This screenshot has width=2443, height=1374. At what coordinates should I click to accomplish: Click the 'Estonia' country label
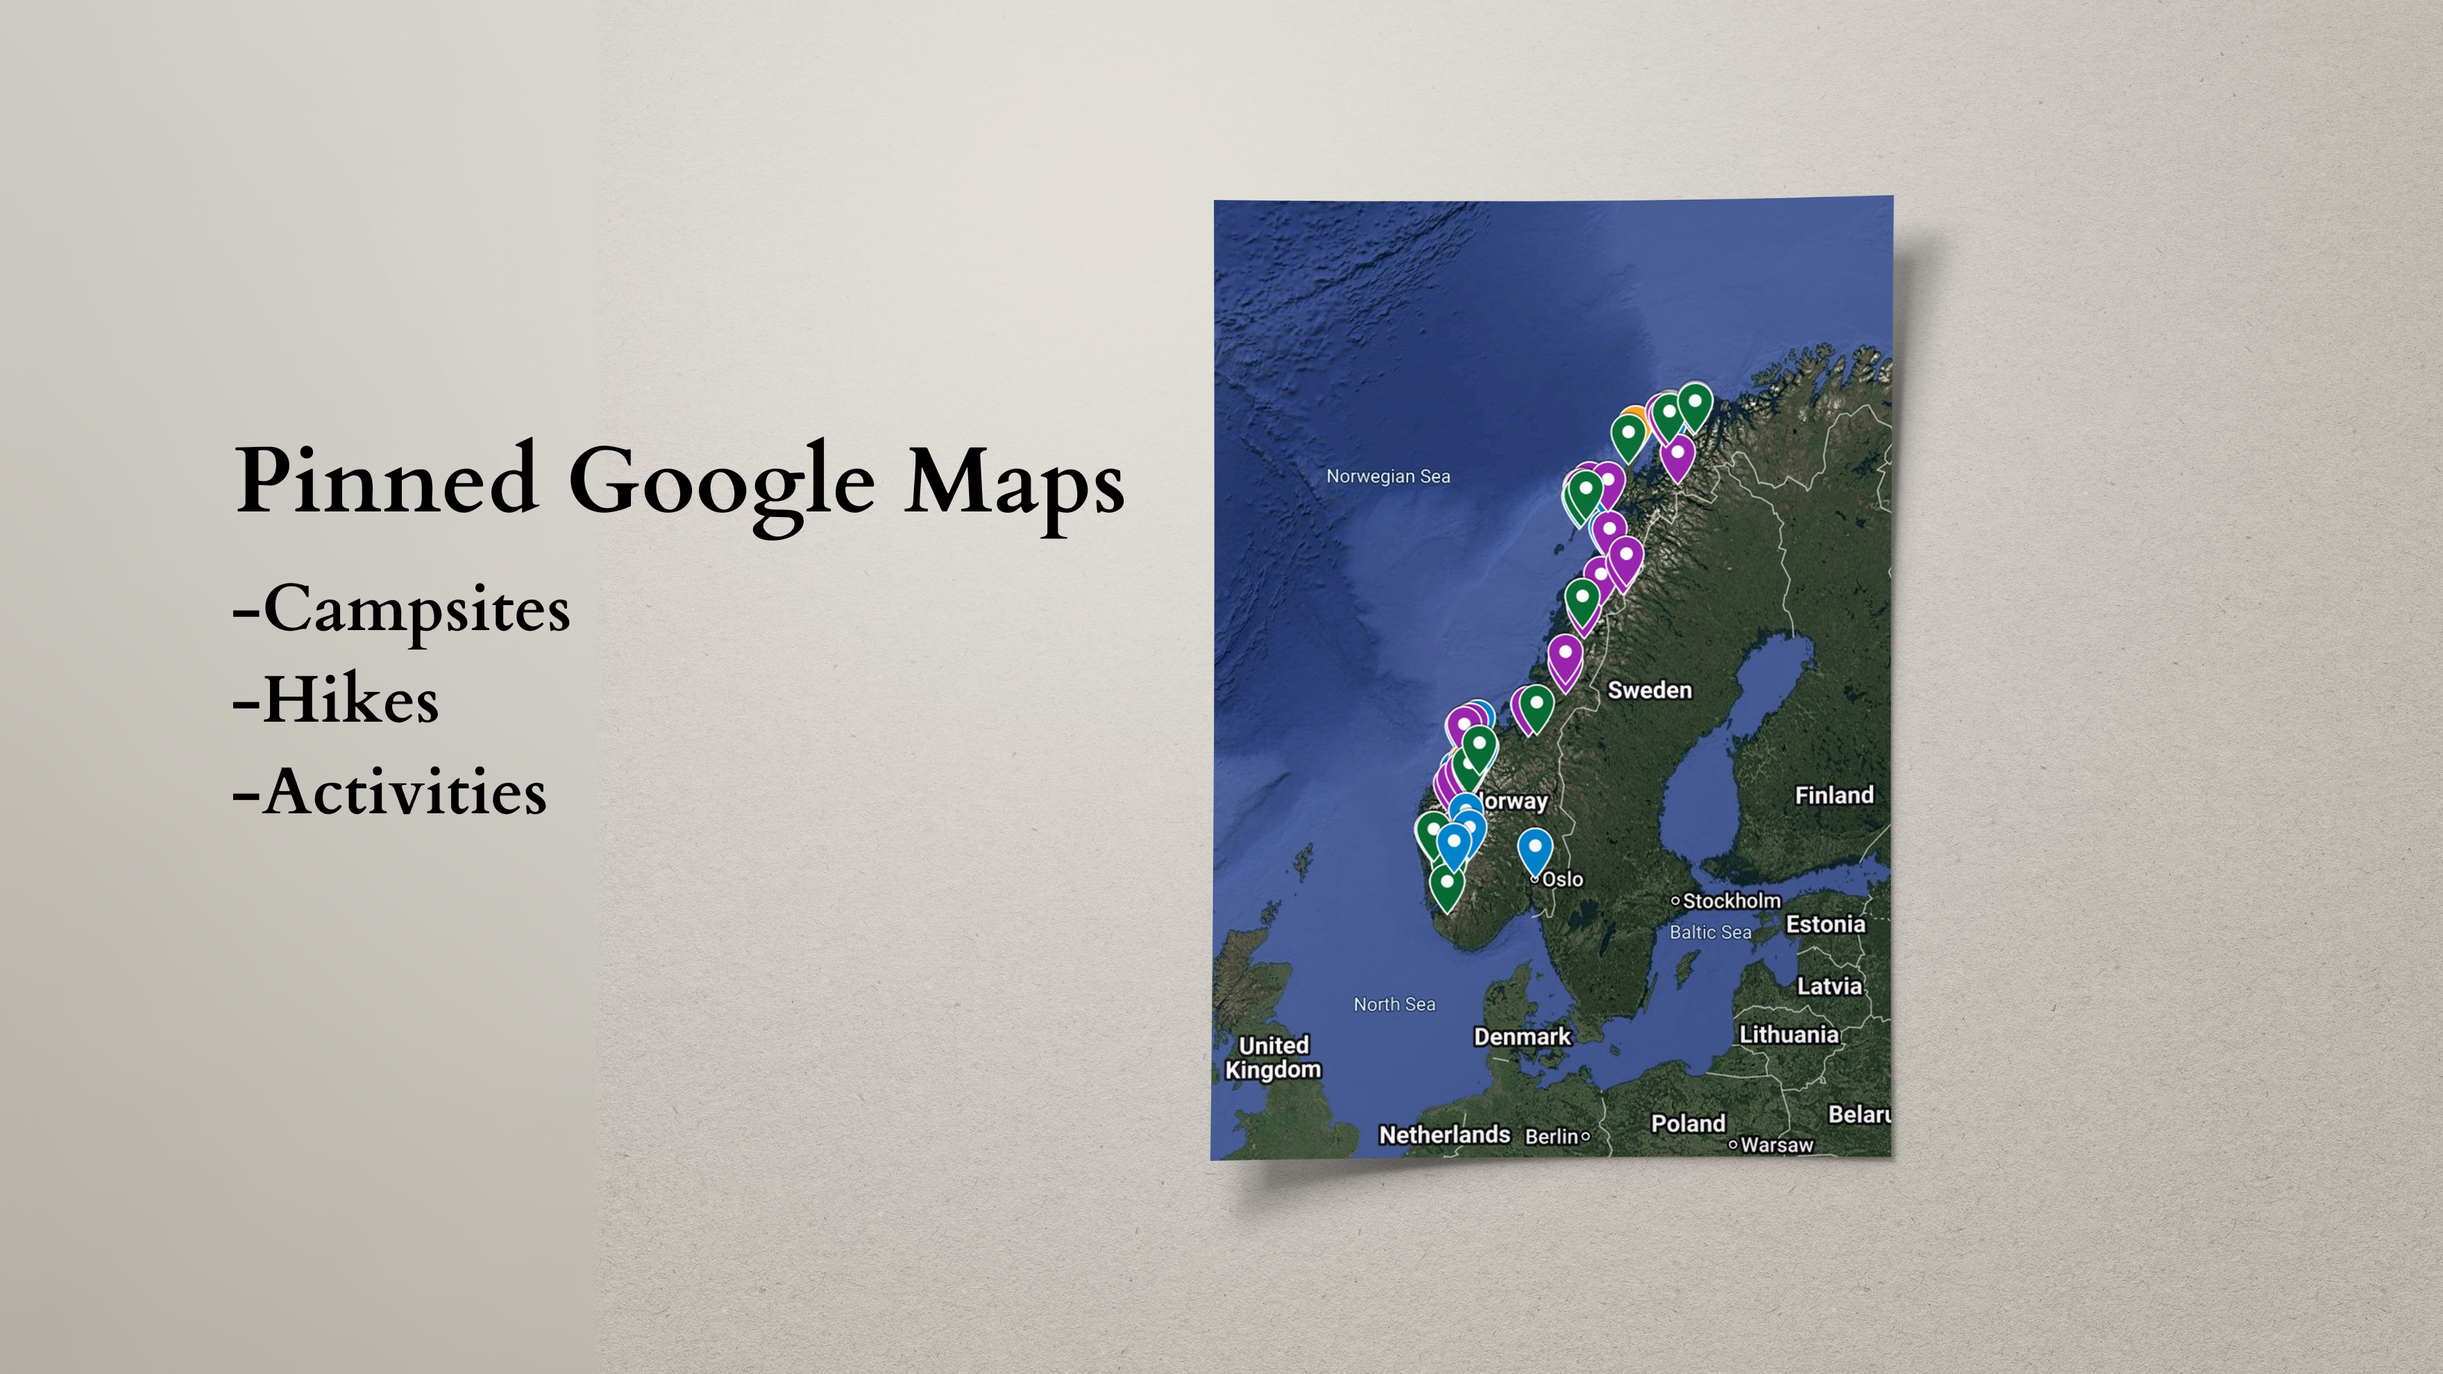pyautogui.click(x=1825, y=924)
